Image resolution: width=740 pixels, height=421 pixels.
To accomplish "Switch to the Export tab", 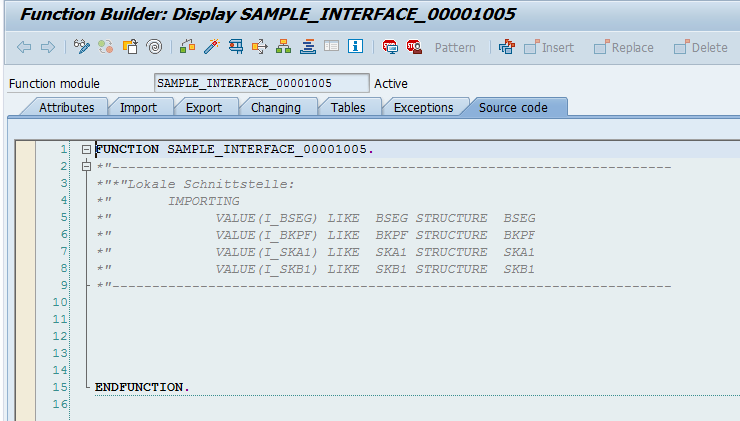I will click(204, 108).
